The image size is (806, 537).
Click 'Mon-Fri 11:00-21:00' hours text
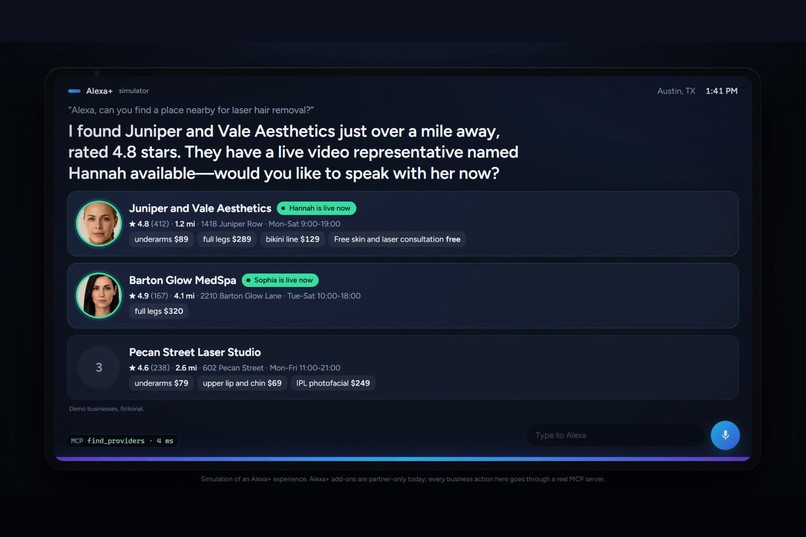pos(305,367)
